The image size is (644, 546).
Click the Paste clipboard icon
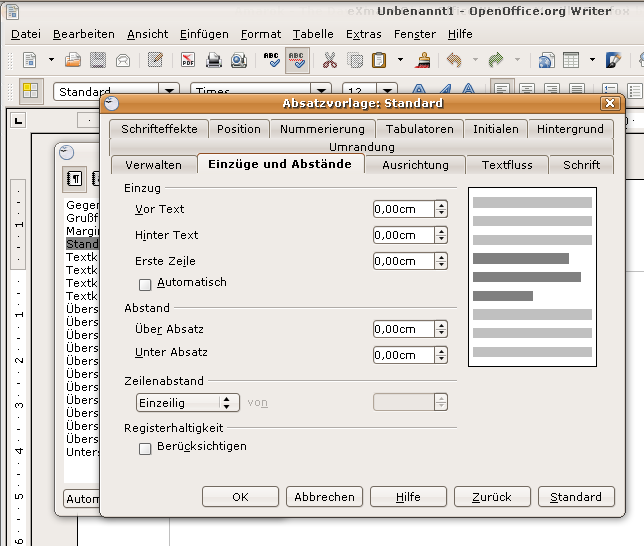[x=379, y=60]
